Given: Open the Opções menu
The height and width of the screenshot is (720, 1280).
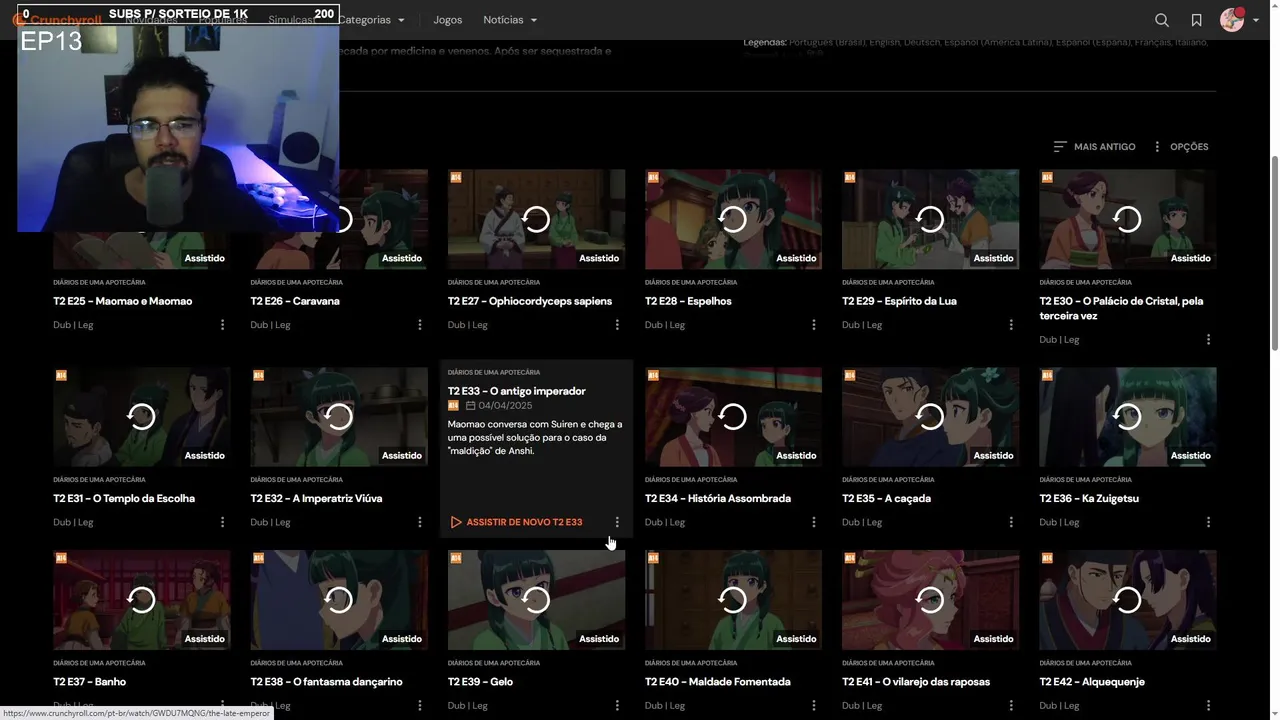Looking at the screenshot, I should 1180,147.
